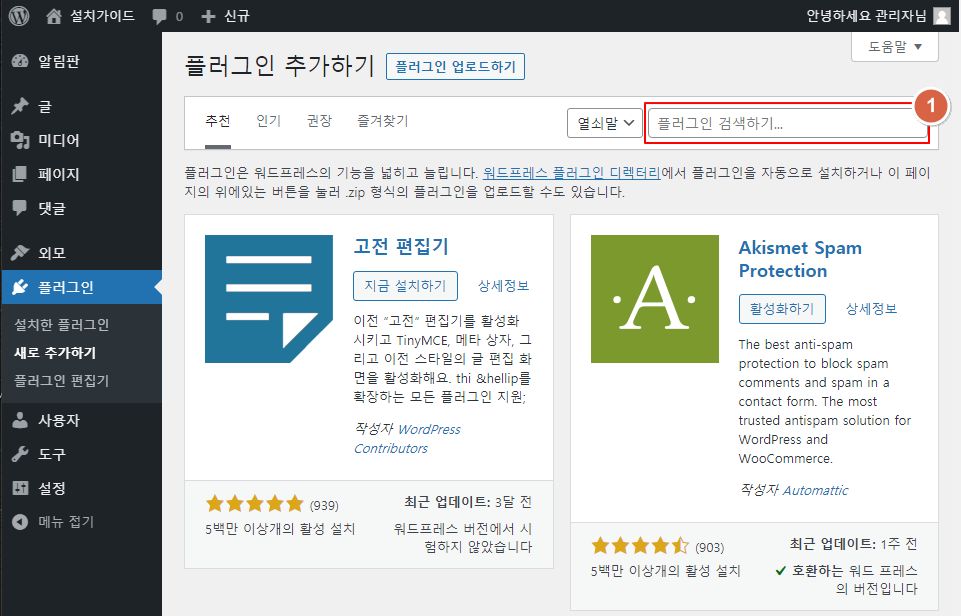The image size is (961, 616).
Task: Install 고전 편집기 with 지금 설치하기
Action: click(x=405, y=286)
